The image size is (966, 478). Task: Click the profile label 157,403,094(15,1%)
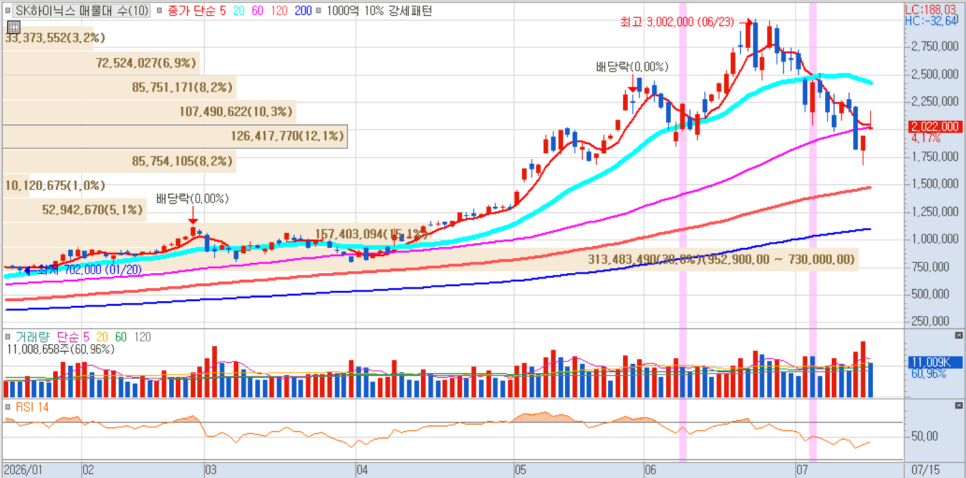pos(371,234)
